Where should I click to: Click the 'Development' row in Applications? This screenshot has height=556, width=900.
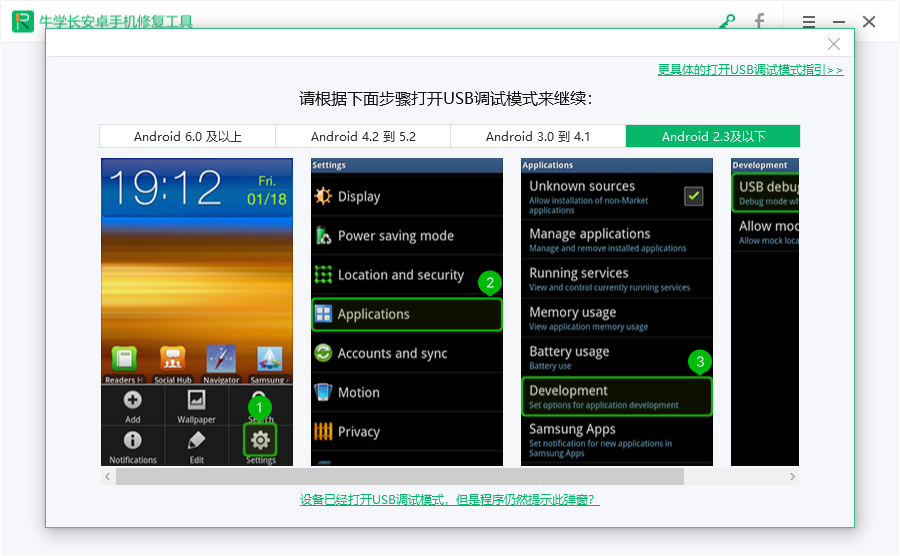point(617,396)
